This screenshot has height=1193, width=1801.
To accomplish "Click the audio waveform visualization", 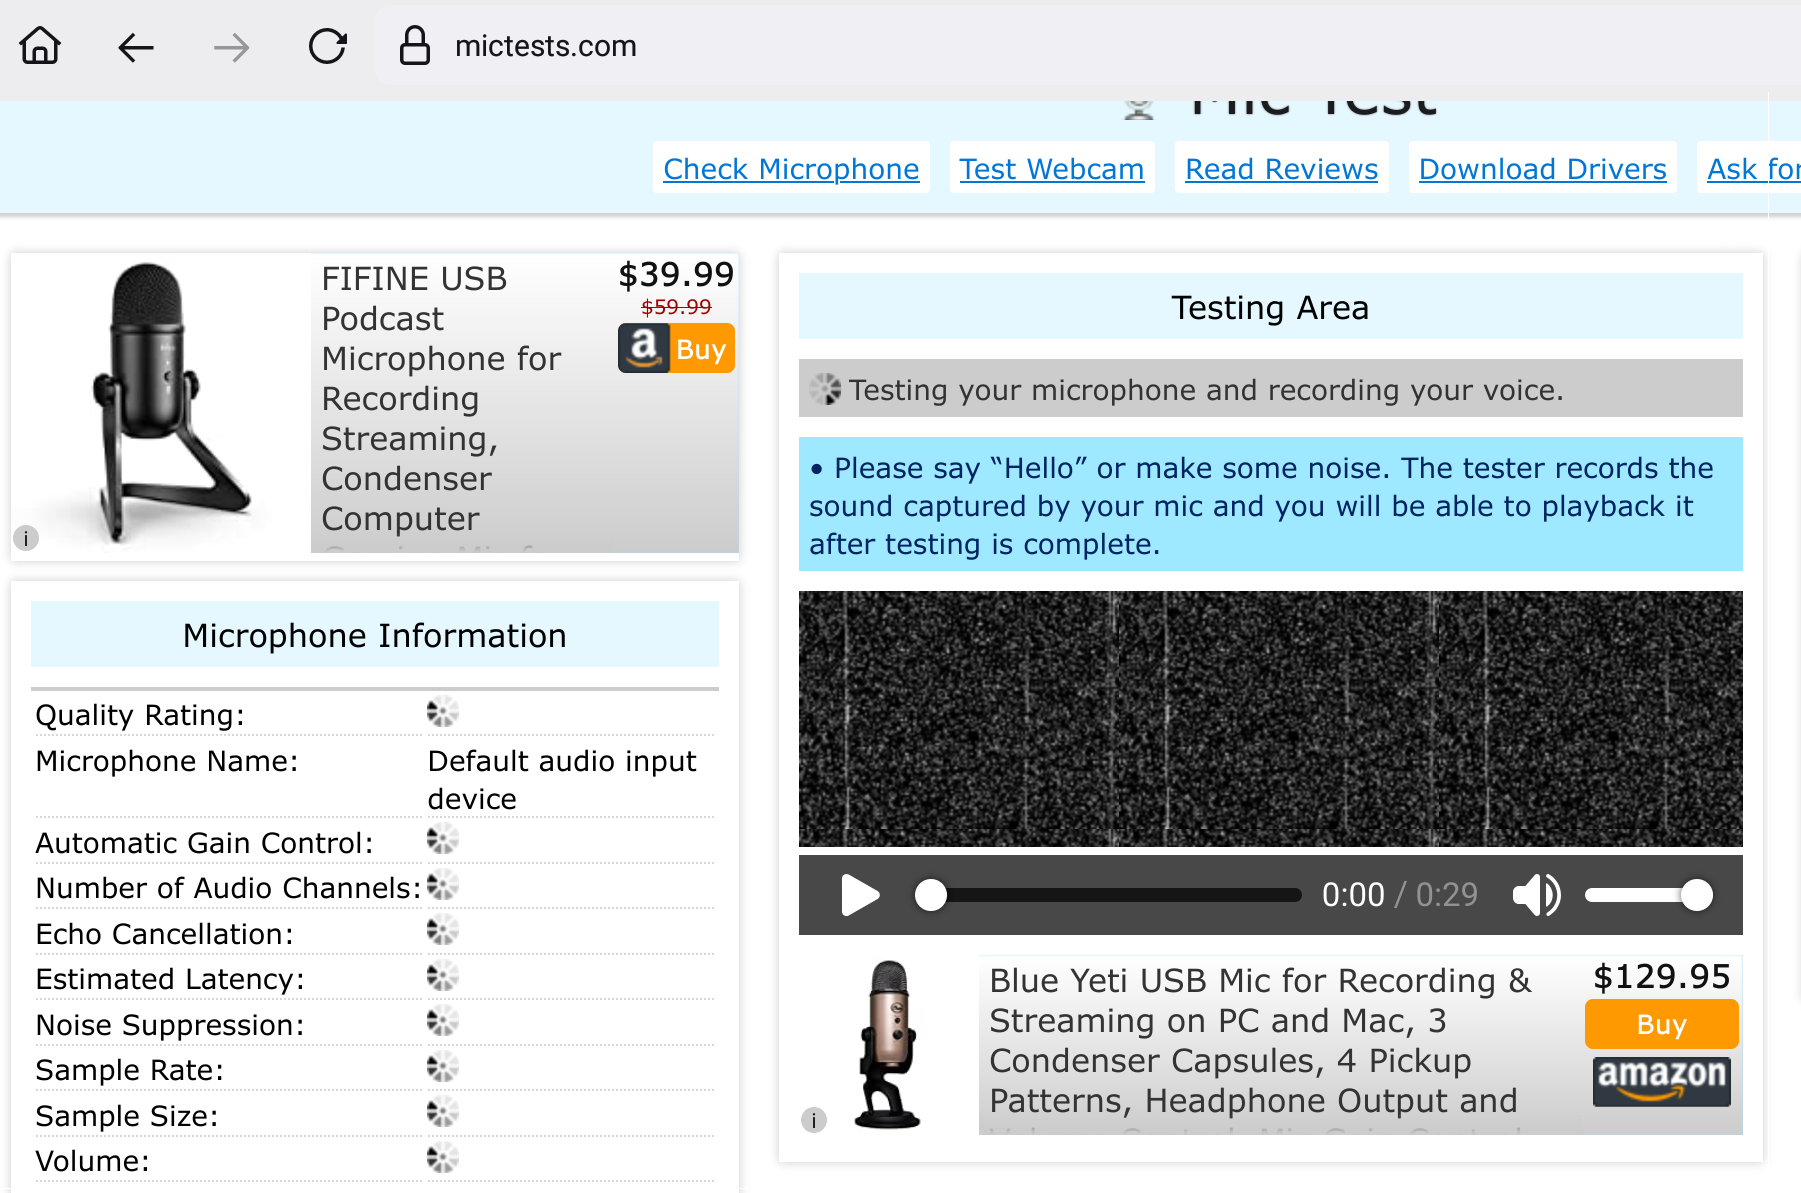I will [x=1270, y=718].
